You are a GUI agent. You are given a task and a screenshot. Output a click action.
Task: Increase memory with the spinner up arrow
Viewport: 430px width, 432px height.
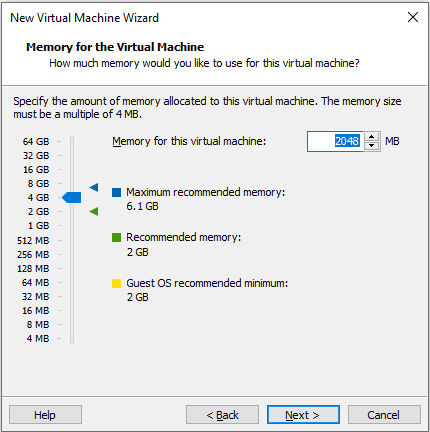[371, 137]
